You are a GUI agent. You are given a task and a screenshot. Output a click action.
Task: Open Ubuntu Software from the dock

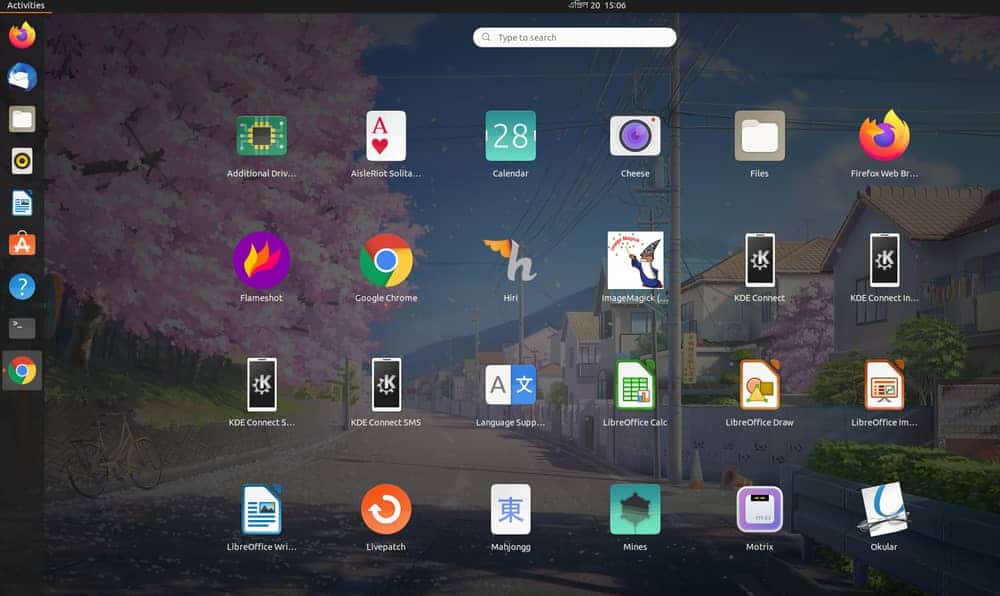point(22,244)
